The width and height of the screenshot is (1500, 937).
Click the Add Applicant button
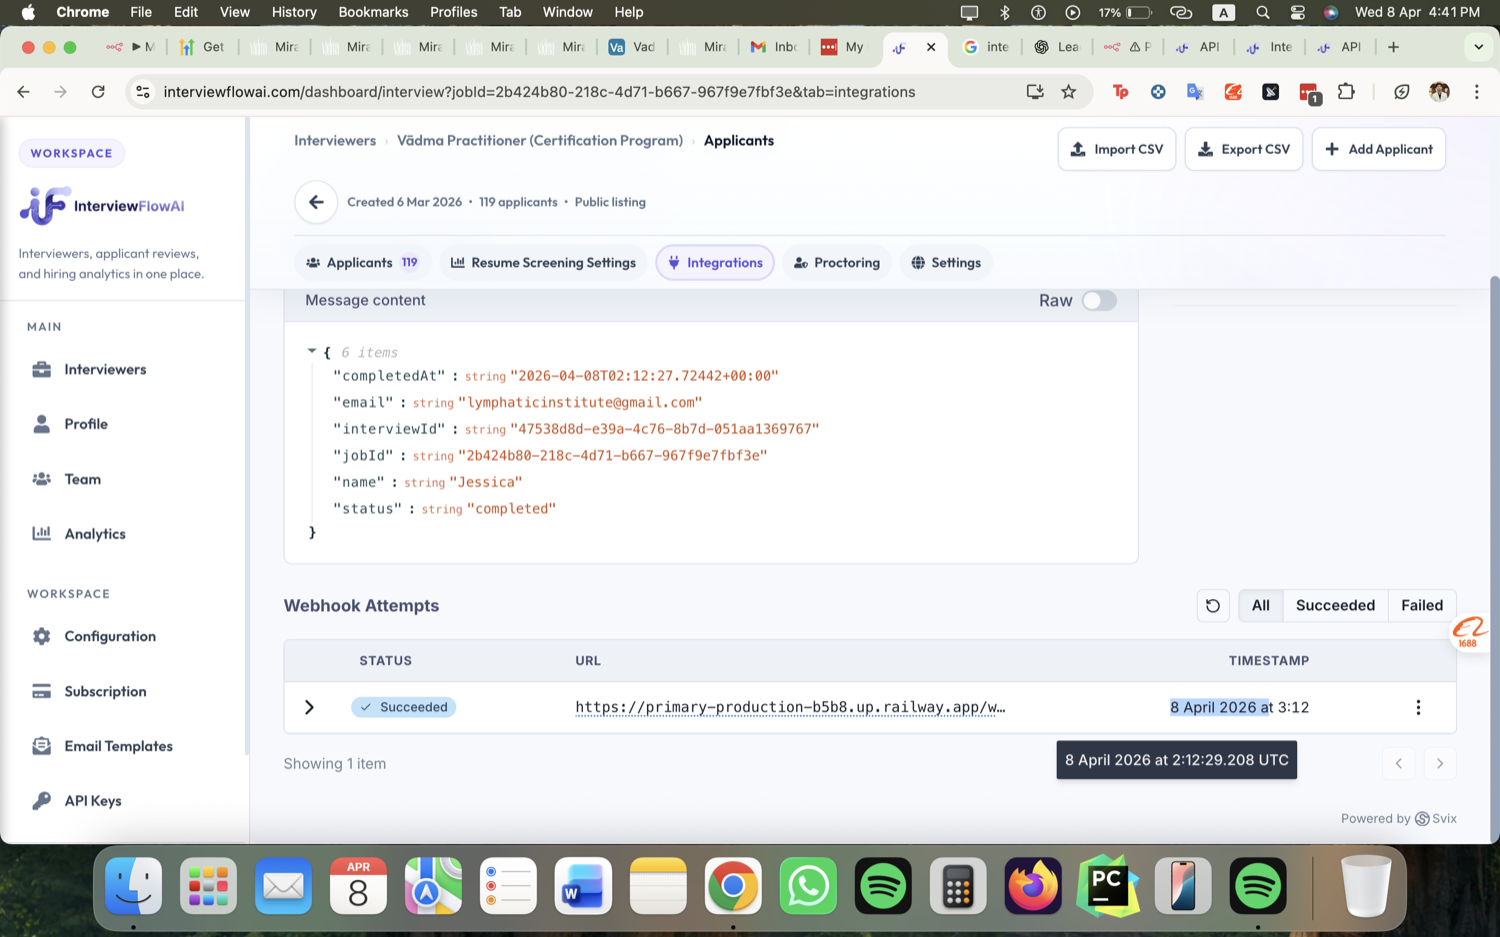(1379, 149)
